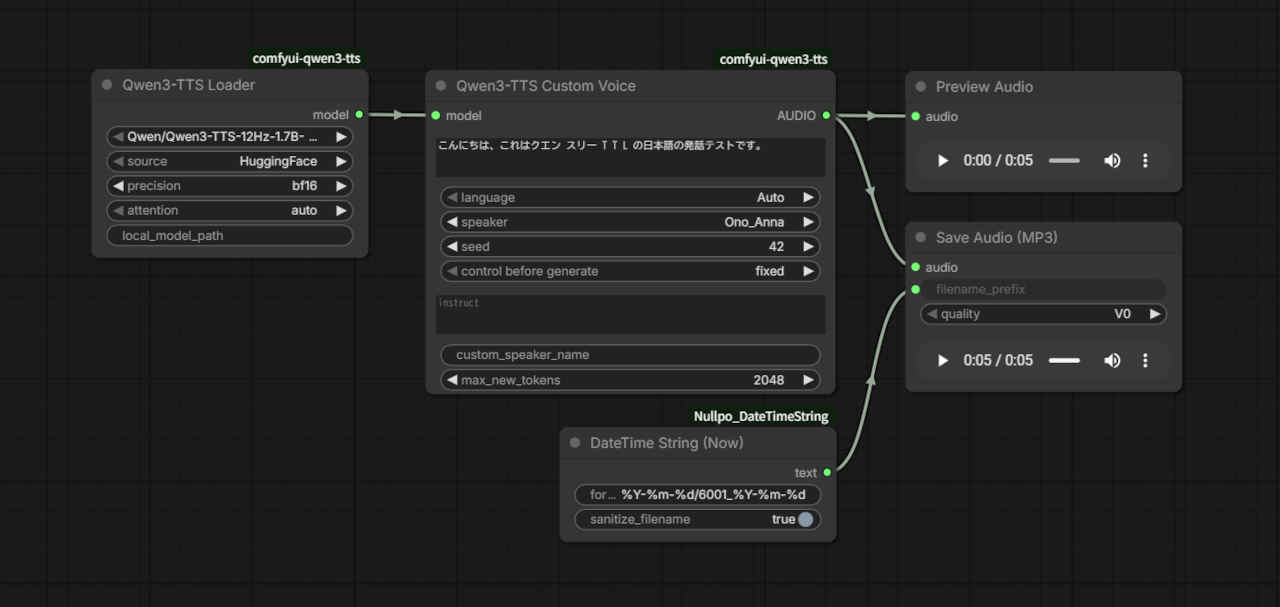This screenshot has height=607, width=1280.
Task: Select next model with right arrow
Action: click(341, 137)
